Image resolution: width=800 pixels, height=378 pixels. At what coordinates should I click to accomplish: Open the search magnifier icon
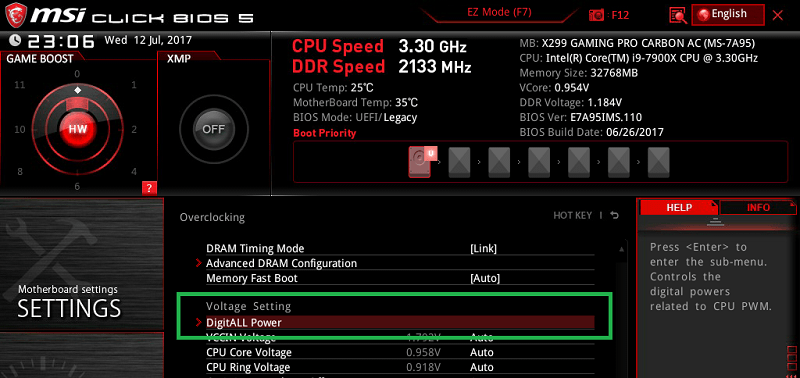678,15
